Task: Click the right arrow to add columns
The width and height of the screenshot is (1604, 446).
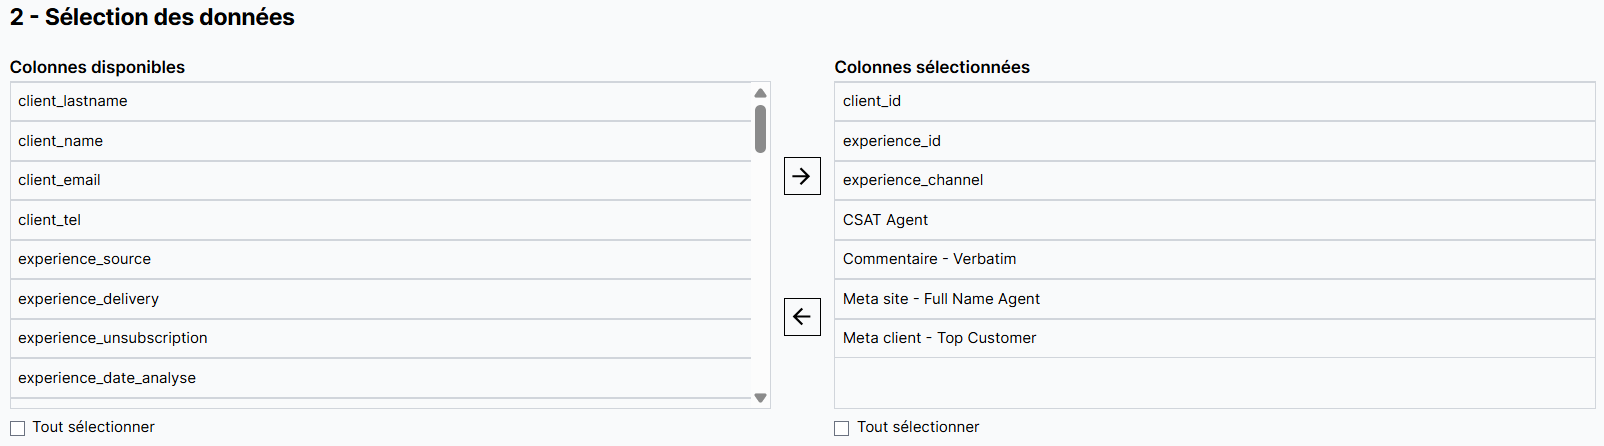Action: [x=802, y=176]
